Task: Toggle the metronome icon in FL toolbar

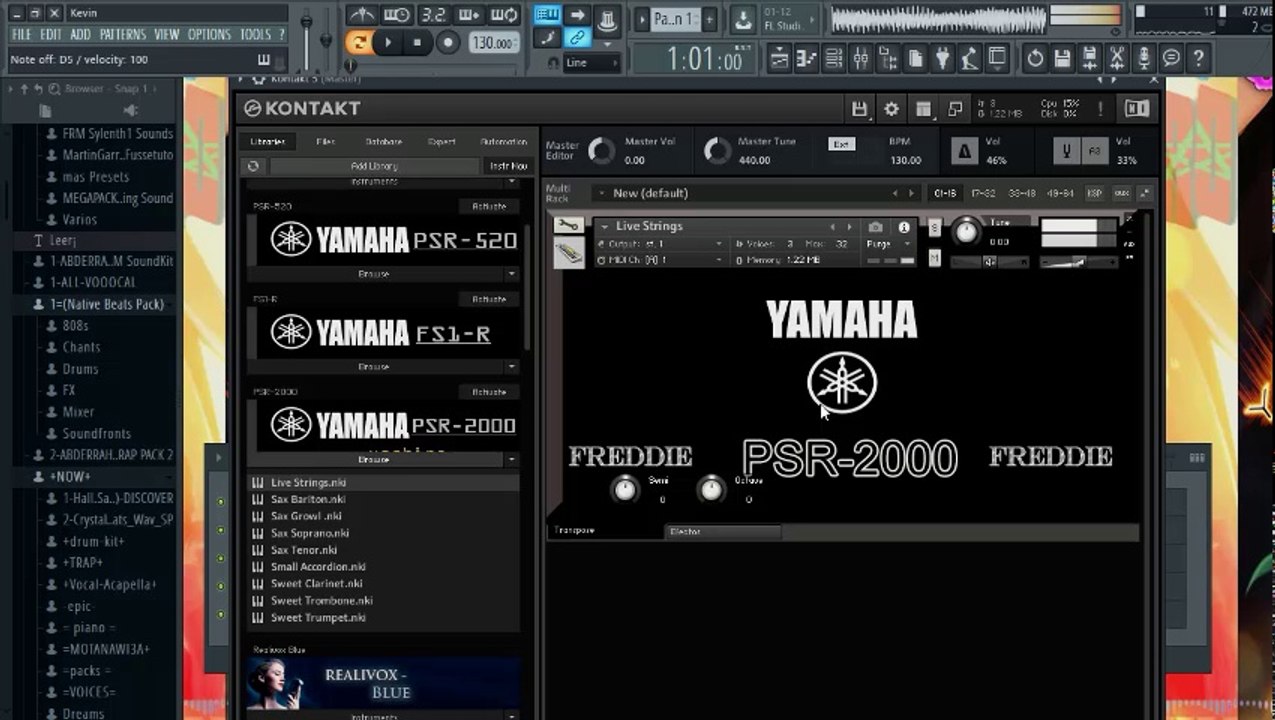Action: (364, 15)
